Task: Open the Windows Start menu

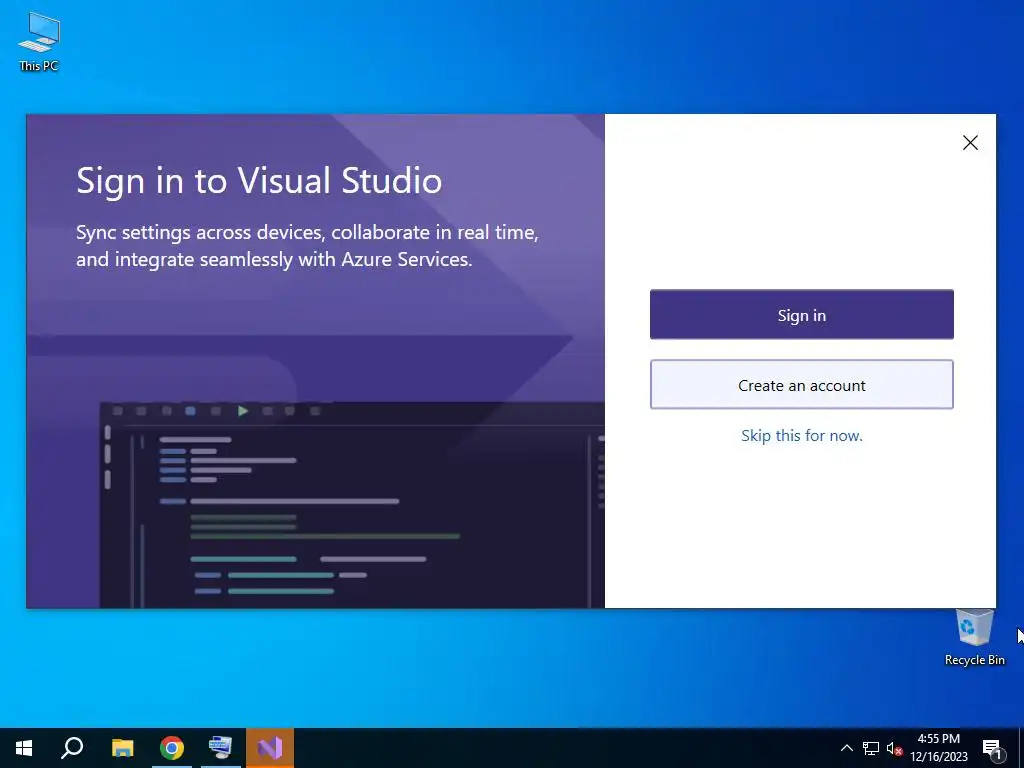Action: (24, 748)
